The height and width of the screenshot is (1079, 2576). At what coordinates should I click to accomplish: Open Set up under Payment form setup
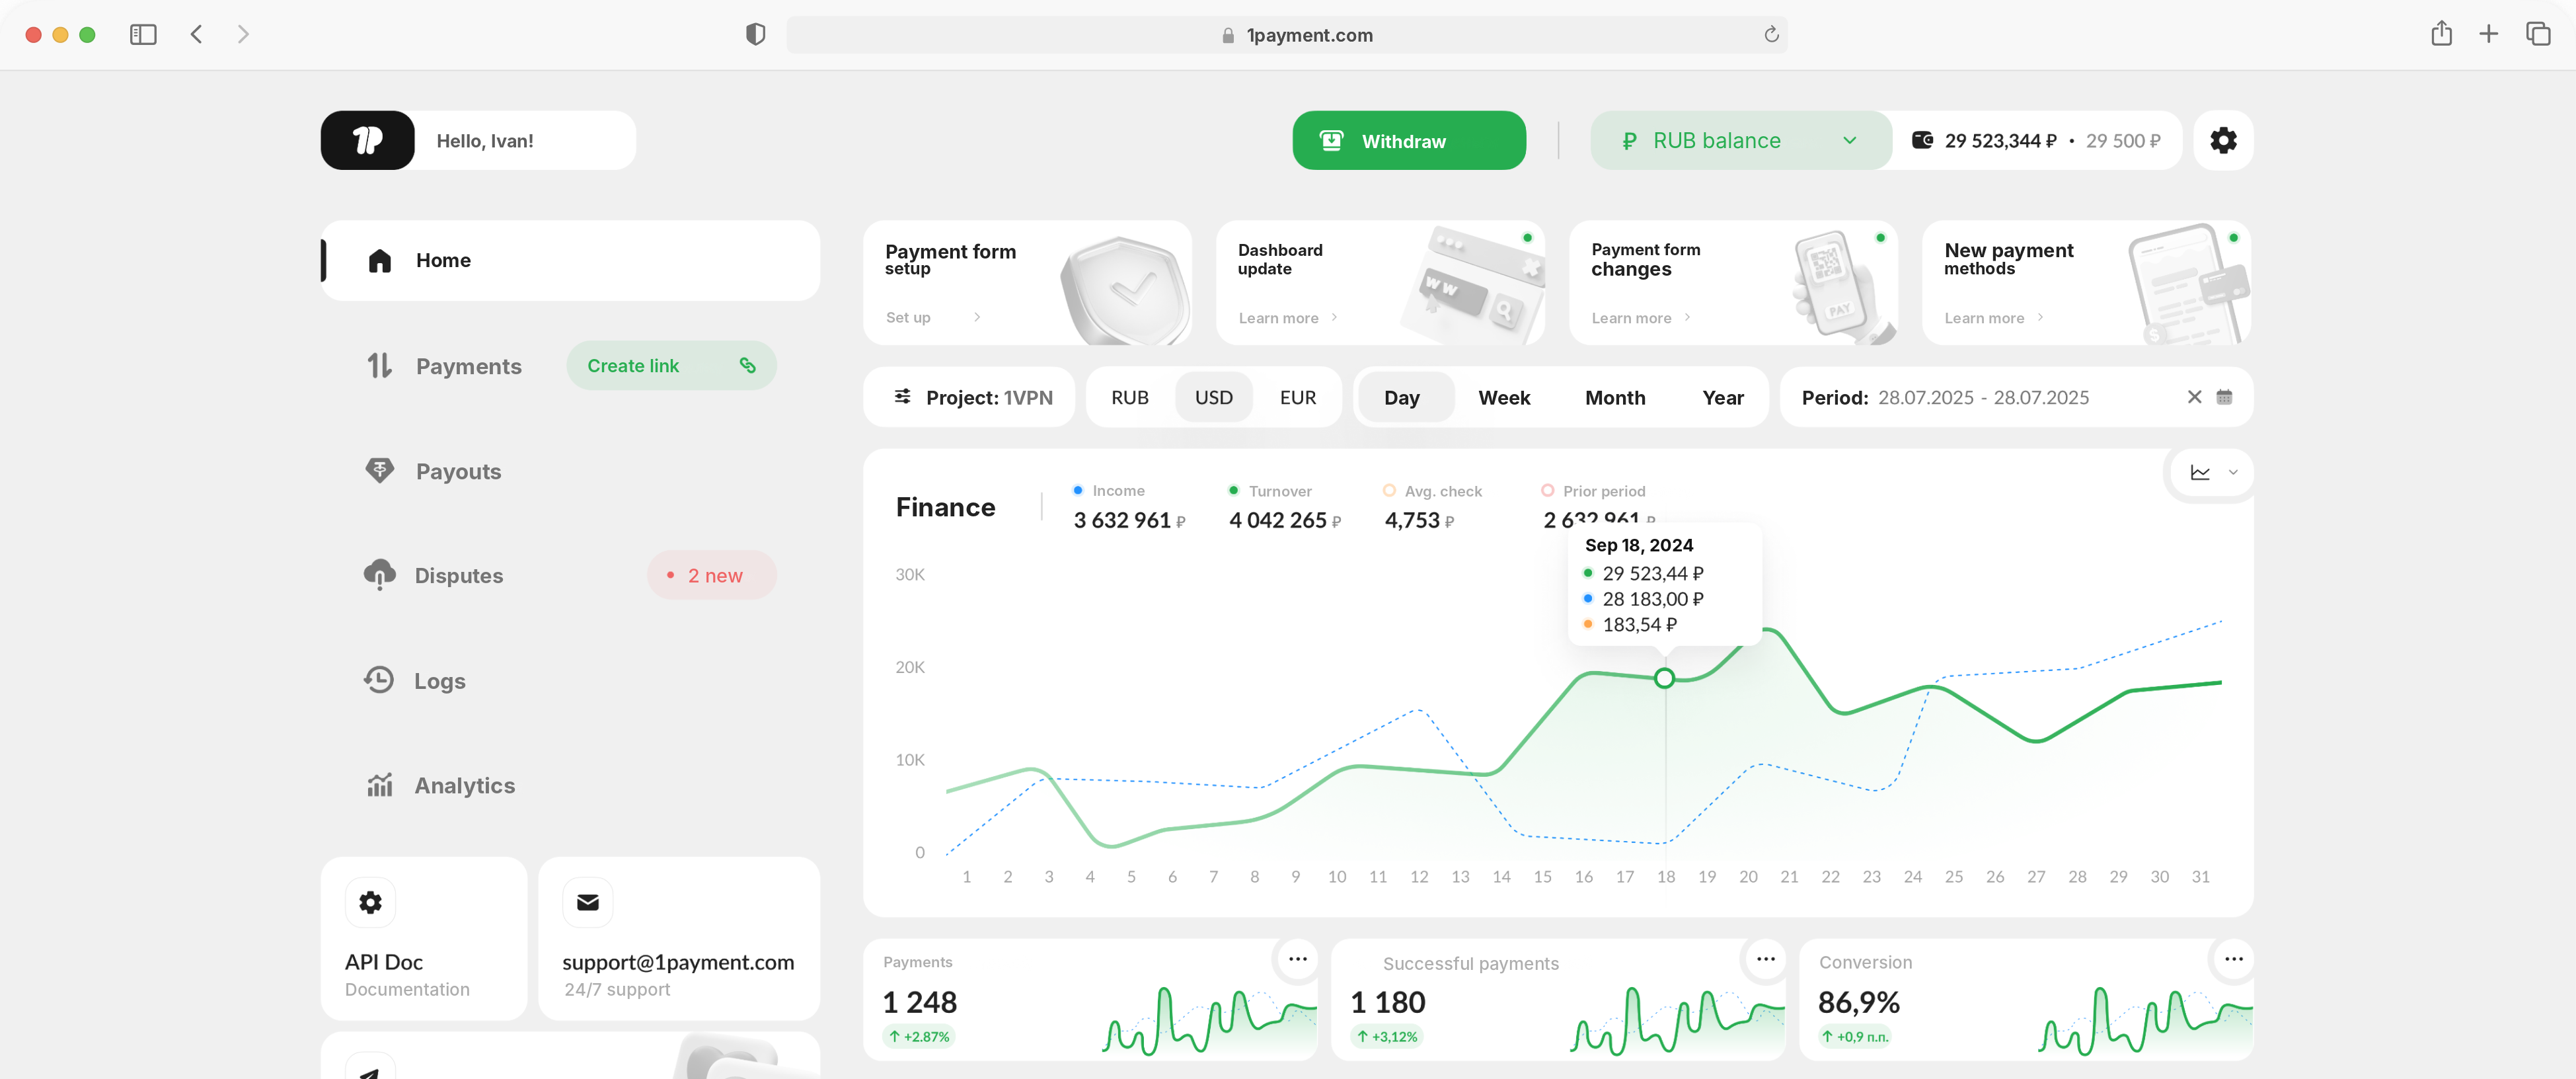tap(933, 317)
